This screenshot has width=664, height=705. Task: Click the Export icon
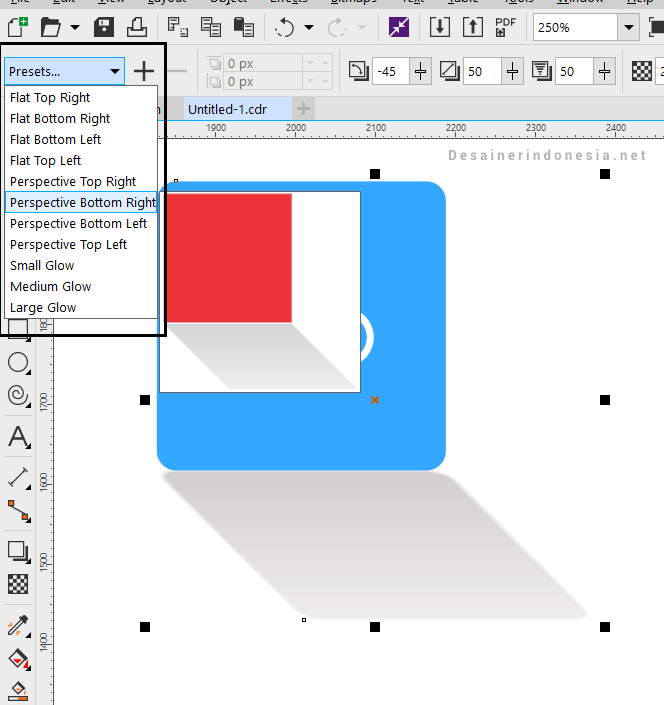click(x=473, y=27)
